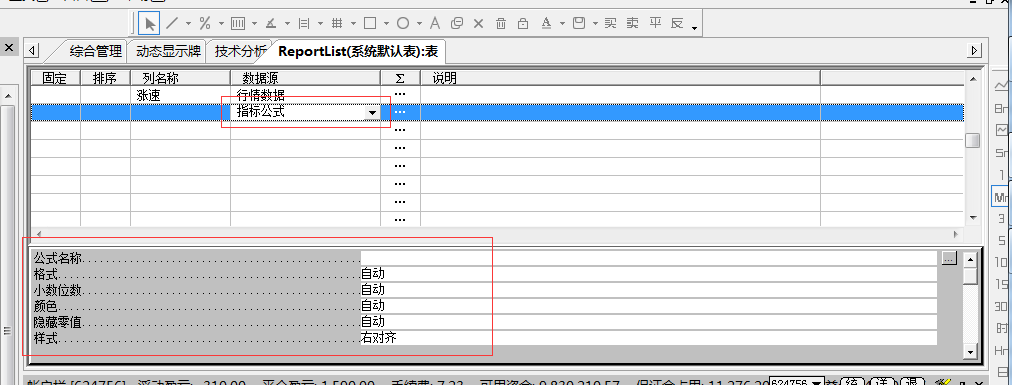Open the toolbar overflow options arrow
This screenshot has width=1012, height=385.
point(694,28)
